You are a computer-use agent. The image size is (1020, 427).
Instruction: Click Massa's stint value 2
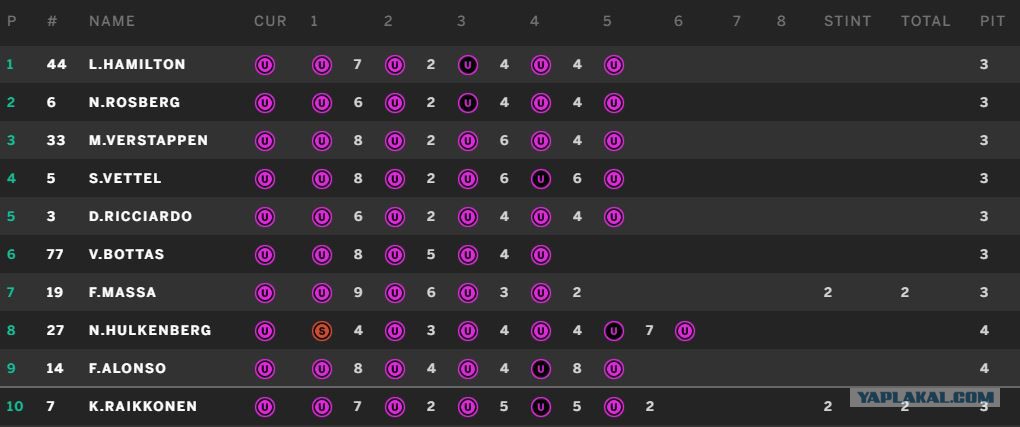[x=827, y=293]
